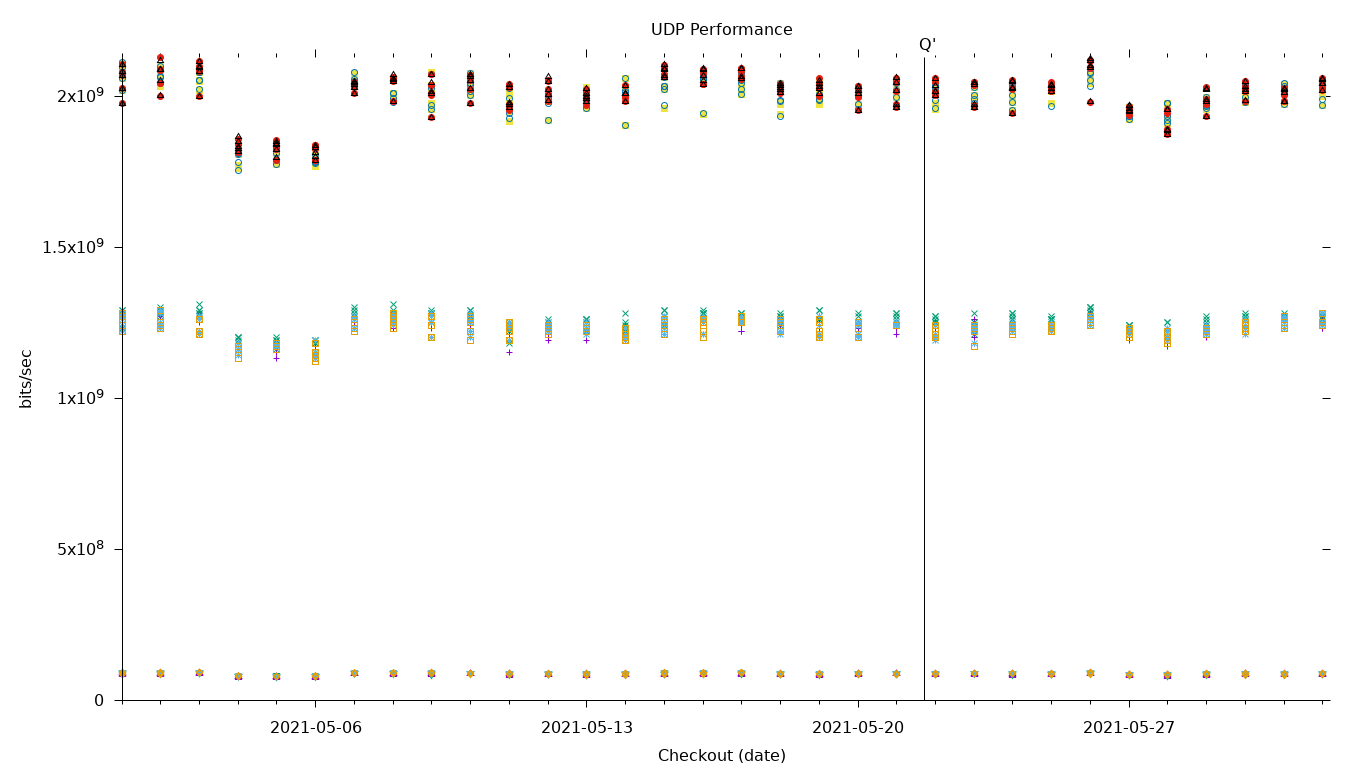Click the 2021-05-27 date label
Viewport: 1360px width, 768px height.
click(x=1129, y=728)
